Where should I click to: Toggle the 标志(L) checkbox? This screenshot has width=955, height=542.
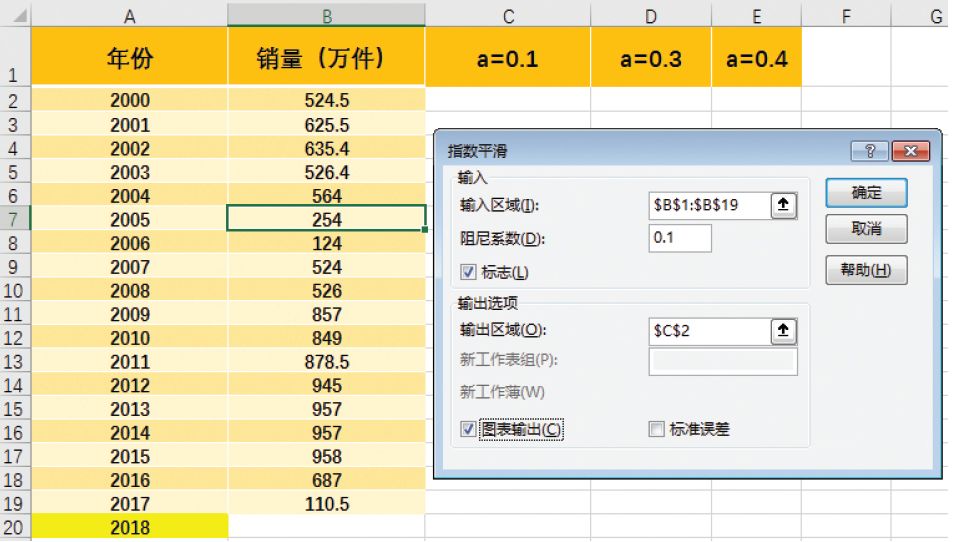pos(468,272)
